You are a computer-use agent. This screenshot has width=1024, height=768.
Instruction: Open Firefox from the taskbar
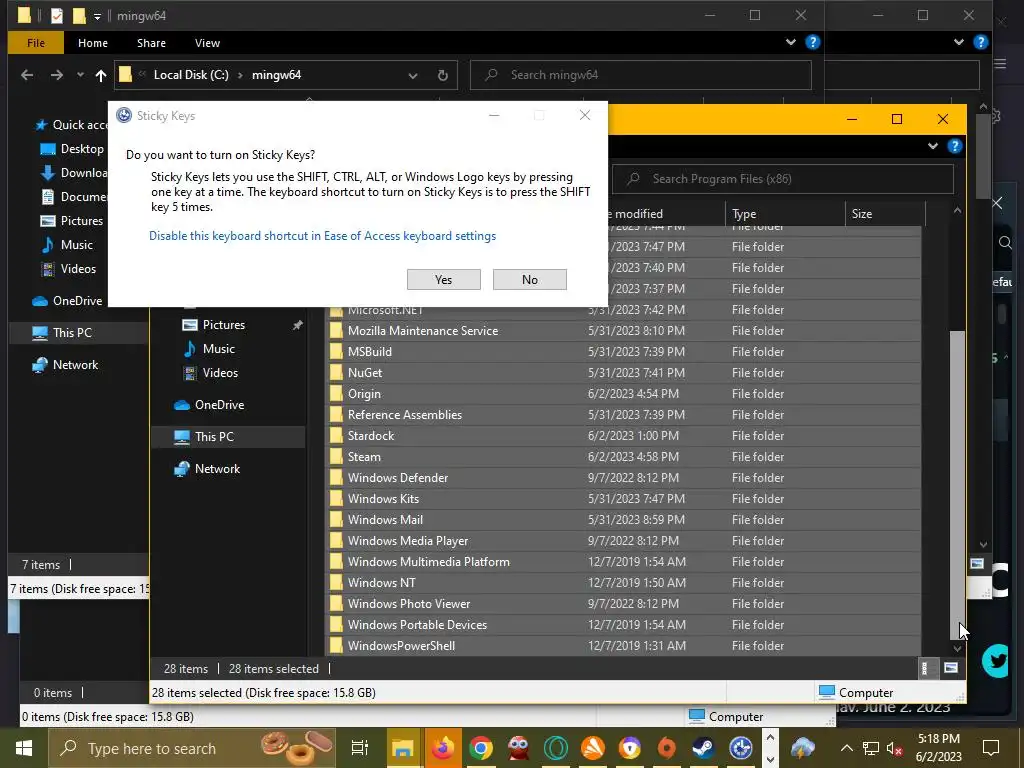(442, 748)
